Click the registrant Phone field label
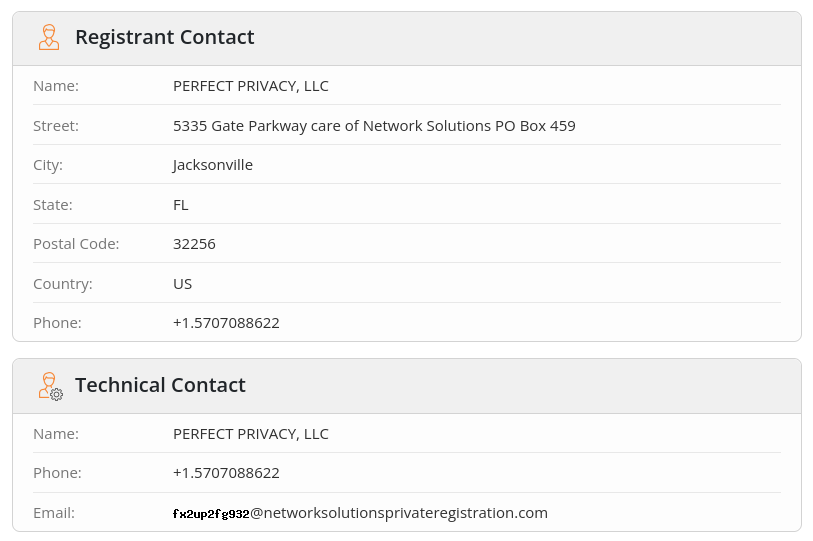 pyautogui.click(x=57, y=323)
